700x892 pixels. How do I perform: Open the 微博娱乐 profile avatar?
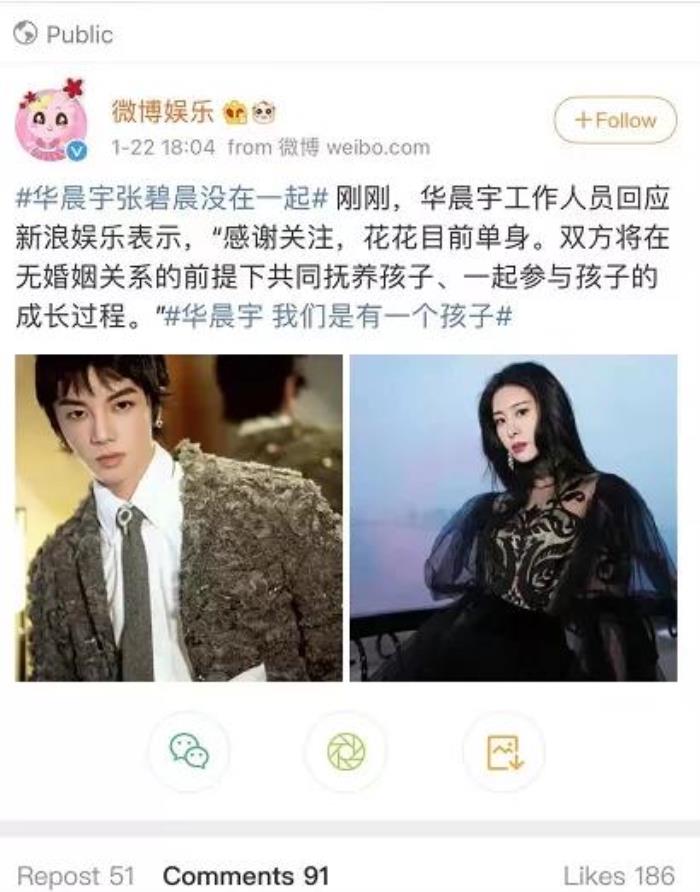pyautogui.click(x=51, y=121)
